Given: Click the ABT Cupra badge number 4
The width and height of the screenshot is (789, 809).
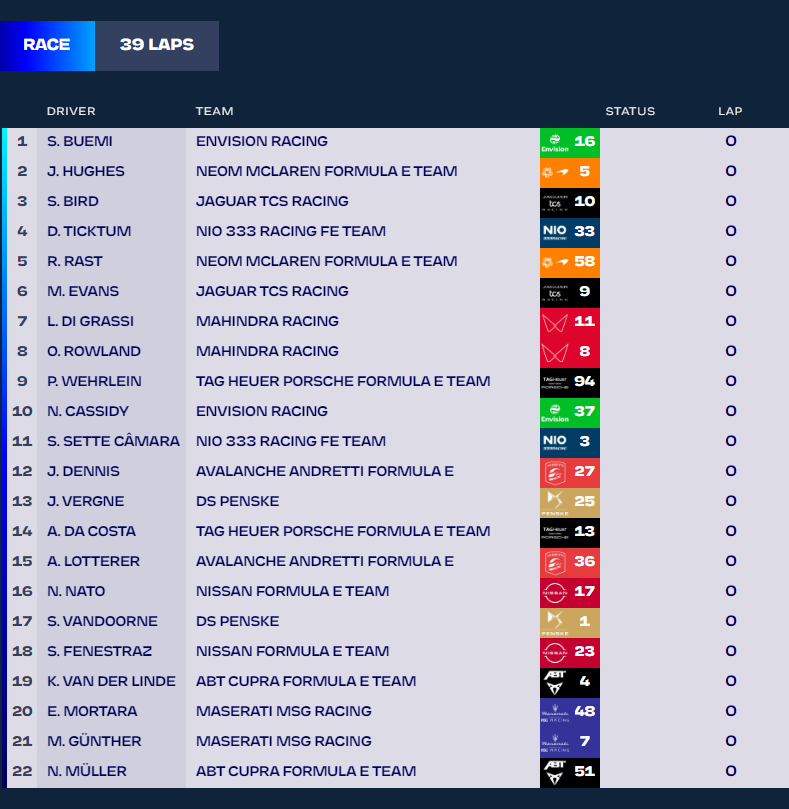Looking at the screenshot, I should 570,683.
